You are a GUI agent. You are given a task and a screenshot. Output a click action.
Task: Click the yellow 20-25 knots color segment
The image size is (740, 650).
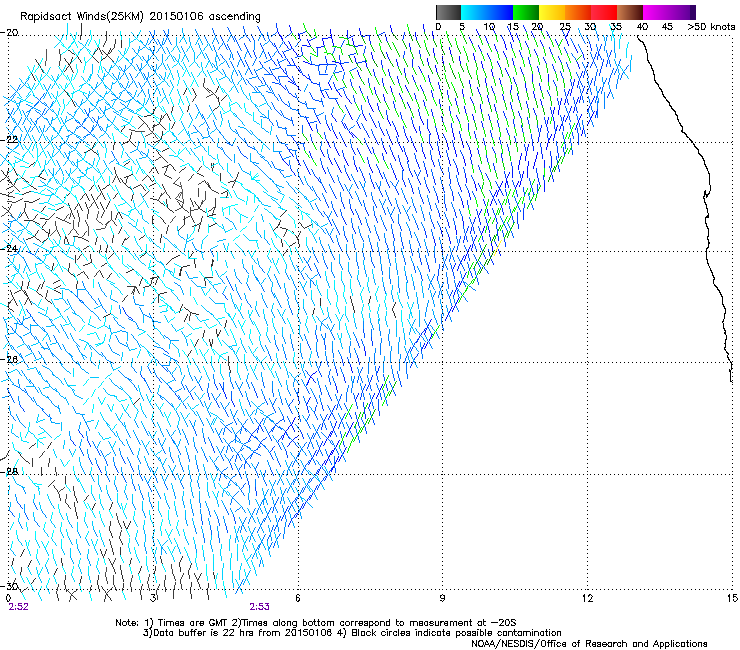click(552, 12)
